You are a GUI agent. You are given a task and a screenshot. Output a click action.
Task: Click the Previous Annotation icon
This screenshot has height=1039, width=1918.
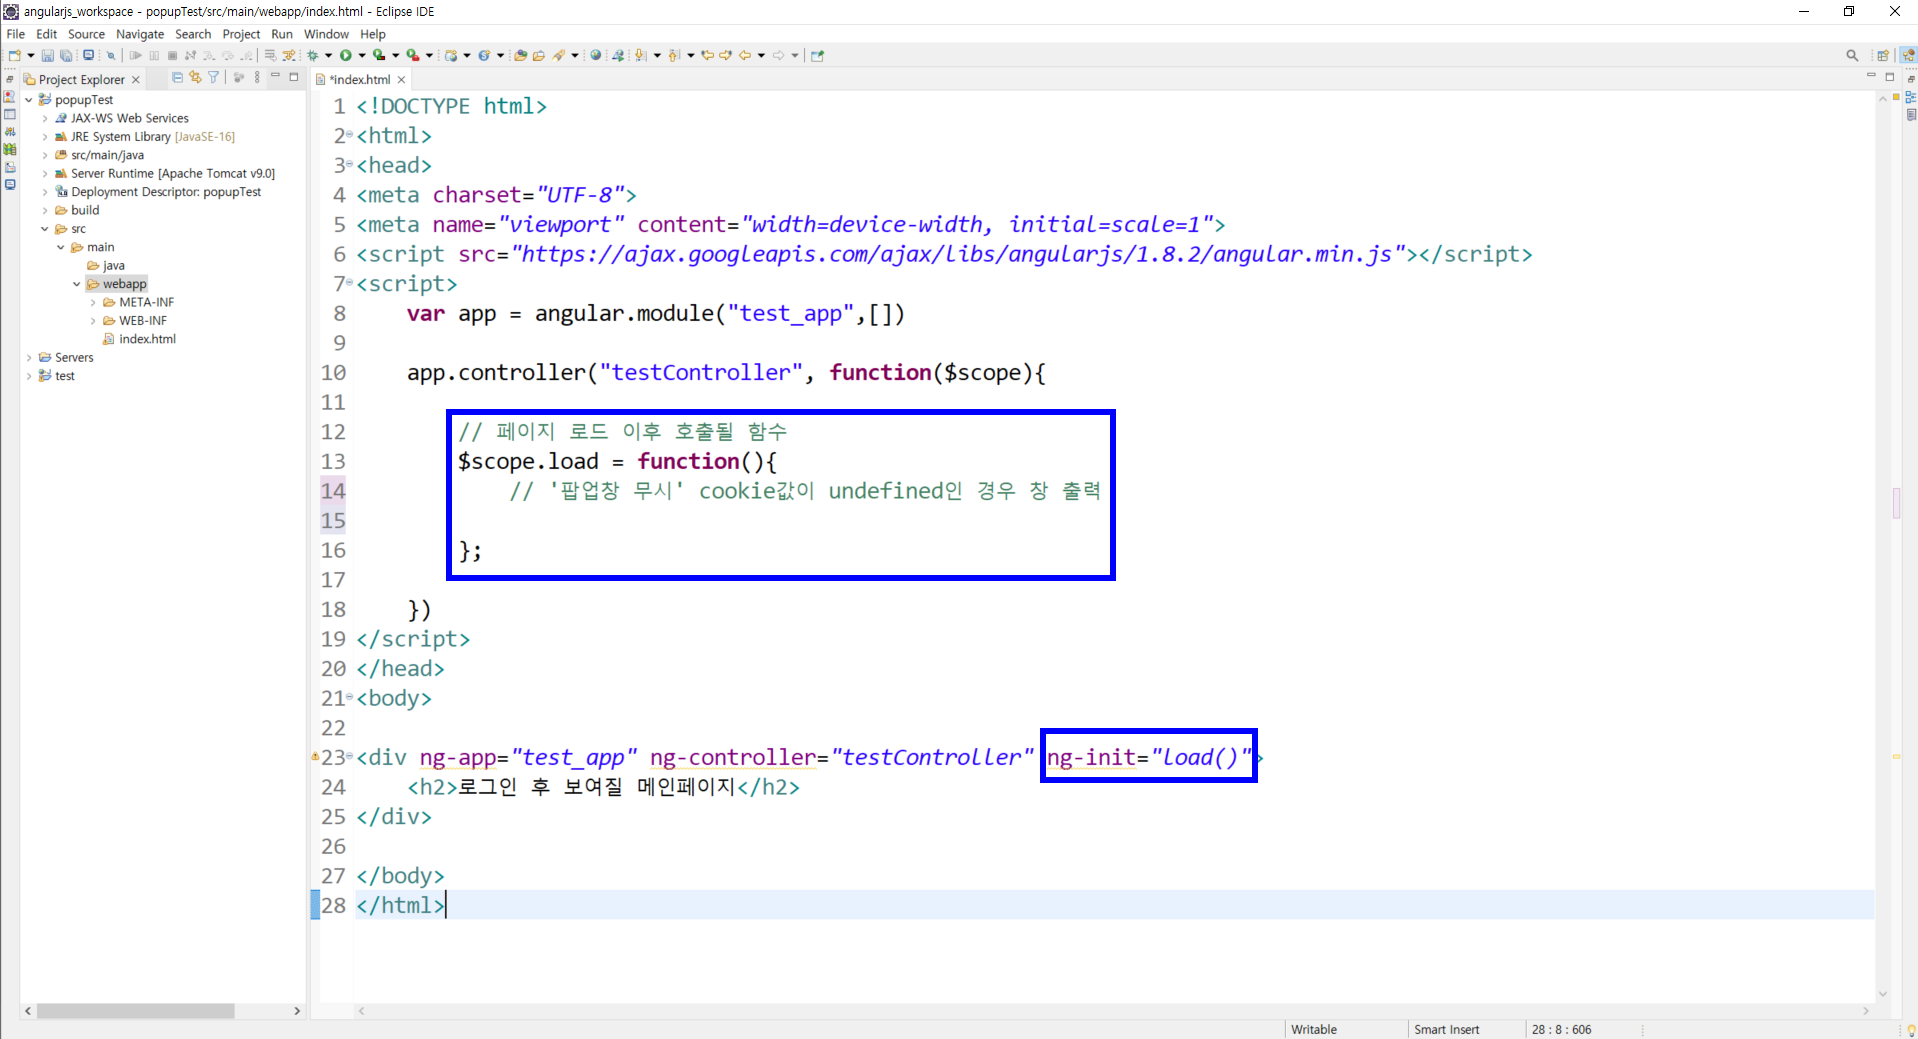[x=674, y=55]
